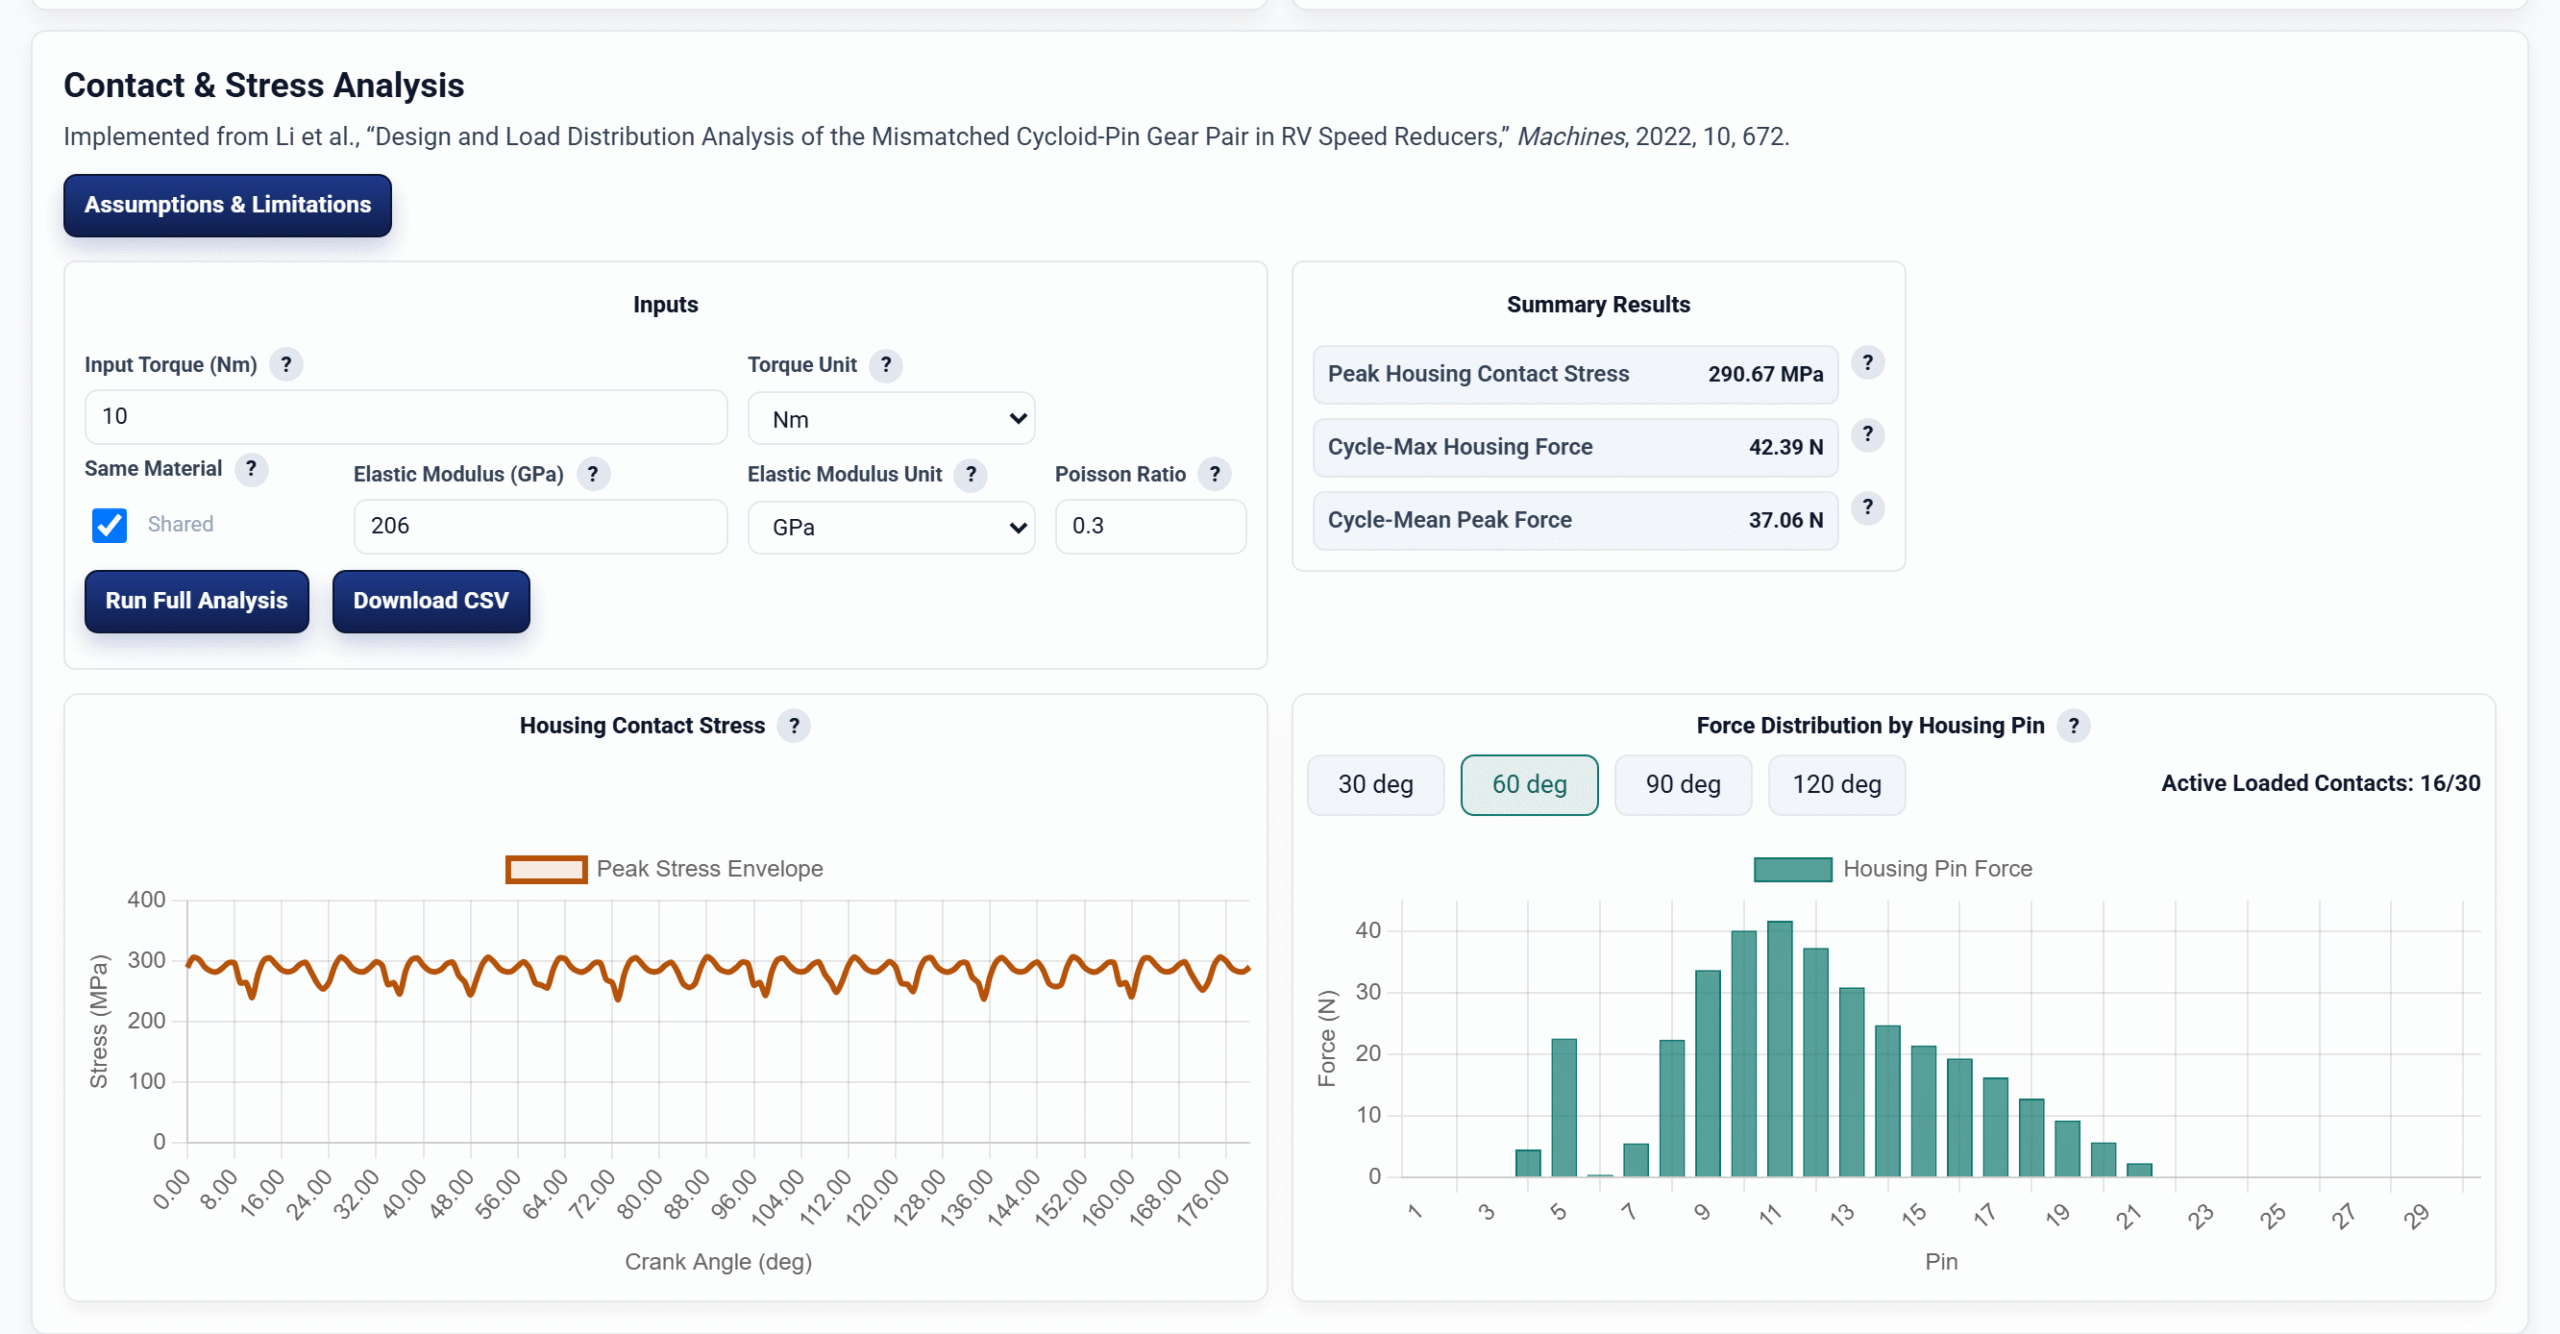Viewport: 2560px width, 1334px height.
Task: Show help for Peak Housing Contact Stress
Action: pos(1867,363)
